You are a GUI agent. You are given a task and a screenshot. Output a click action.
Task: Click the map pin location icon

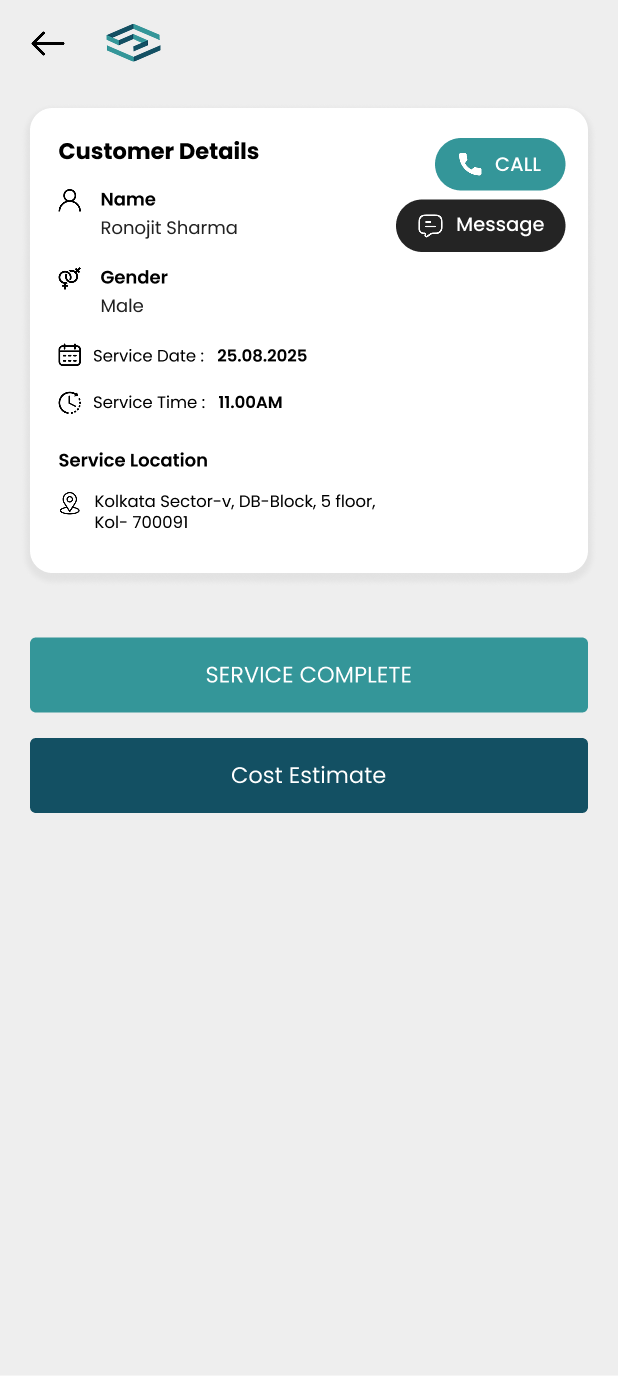click(70, 503)
